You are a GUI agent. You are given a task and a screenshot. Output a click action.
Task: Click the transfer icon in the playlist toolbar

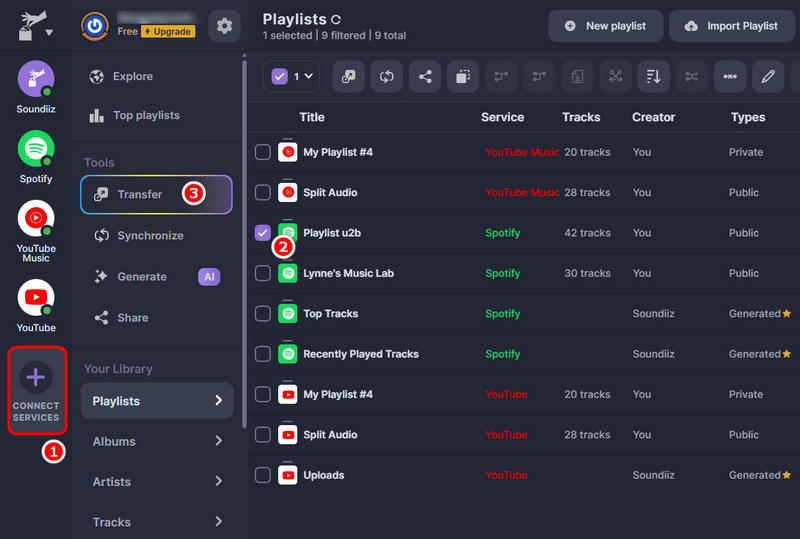point(348,77)
